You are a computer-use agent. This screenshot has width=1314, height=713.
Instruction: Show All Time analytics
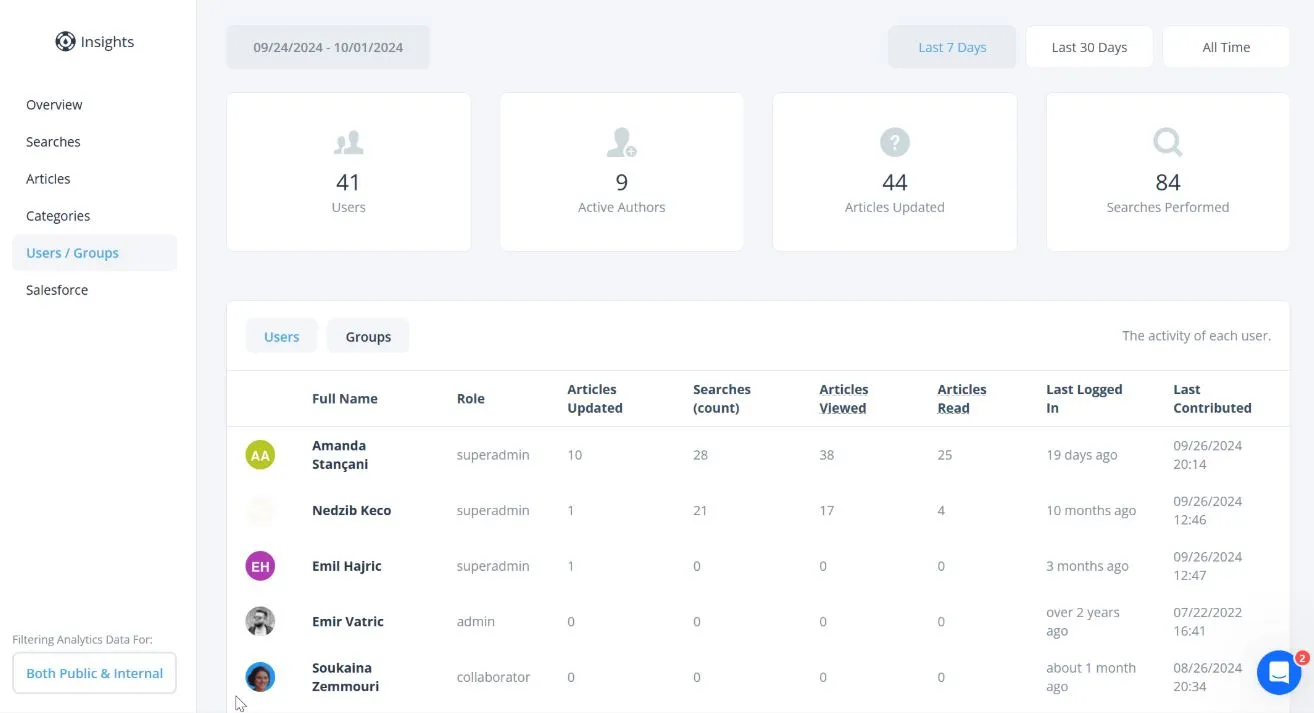coord(1226,47)
